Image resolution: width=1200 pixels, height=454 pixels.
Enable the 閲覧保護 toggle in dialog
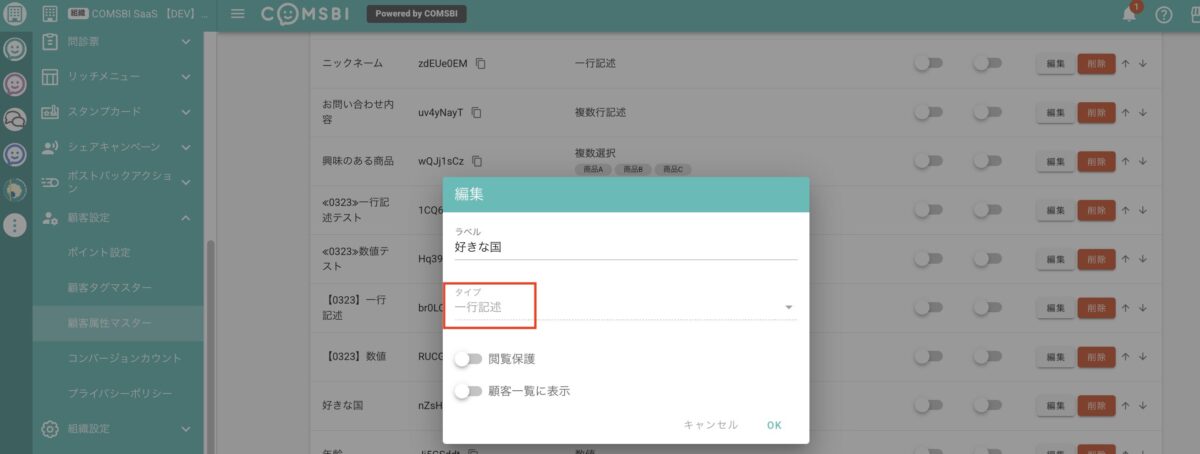tap(467, 359)
